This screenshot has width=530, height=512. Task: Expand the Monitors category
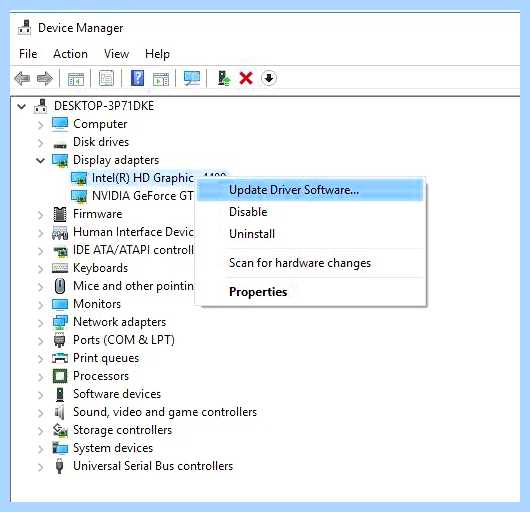41,305
